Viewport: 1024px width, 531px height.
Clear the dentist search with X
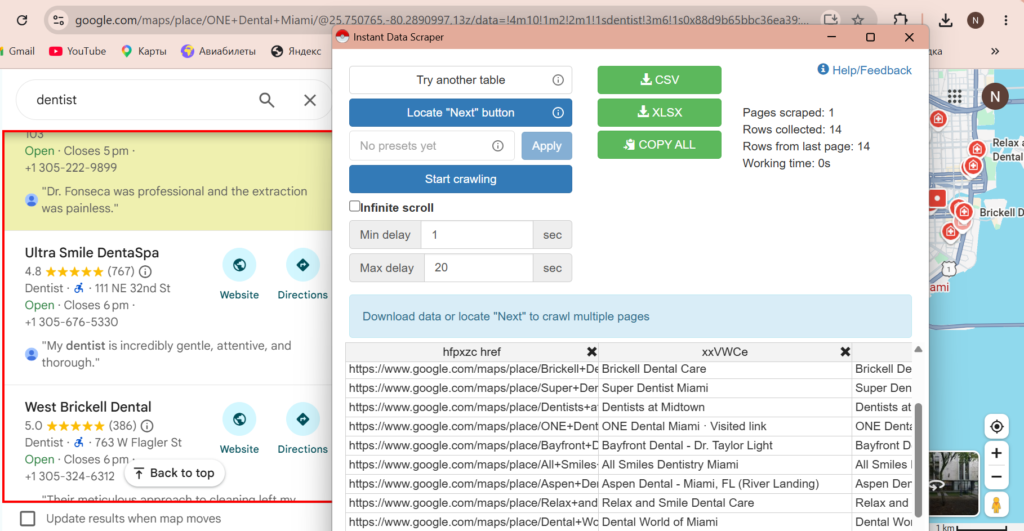click(x=310, y=100)
